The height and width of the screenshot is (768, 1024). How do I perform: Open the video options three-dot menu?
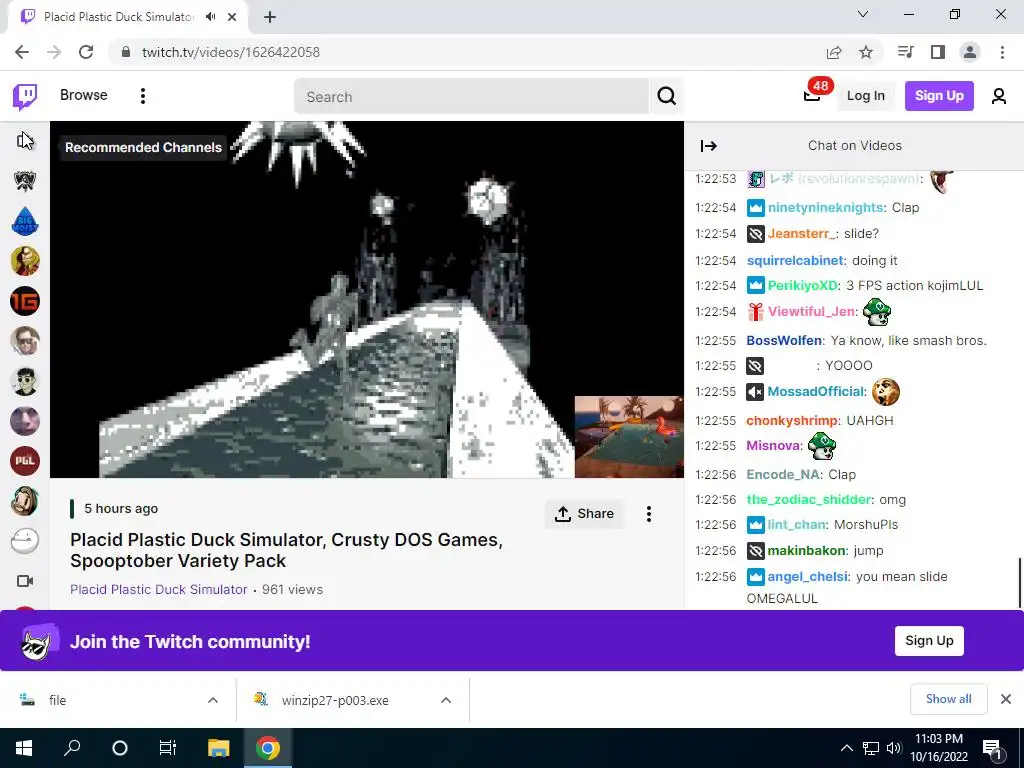pos(648,514)
